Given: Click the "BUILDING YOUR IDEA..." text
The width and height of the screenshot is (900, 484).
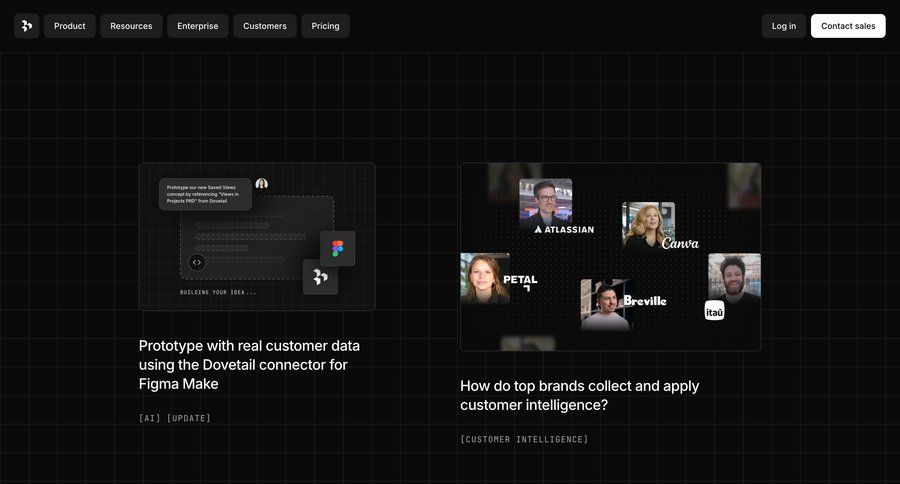Looking at the screenshot, I should (x=218, y=292).
